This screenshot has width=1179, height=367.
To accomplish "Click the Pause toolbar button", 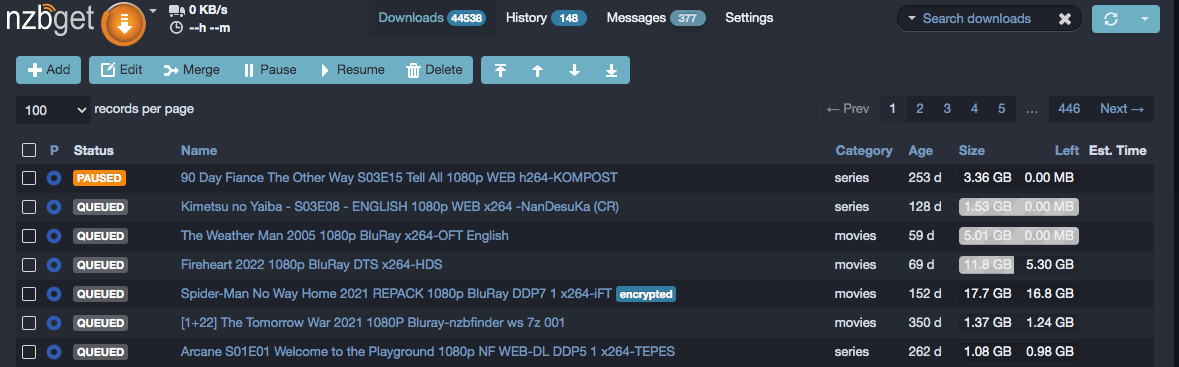I will pos(270,70).
